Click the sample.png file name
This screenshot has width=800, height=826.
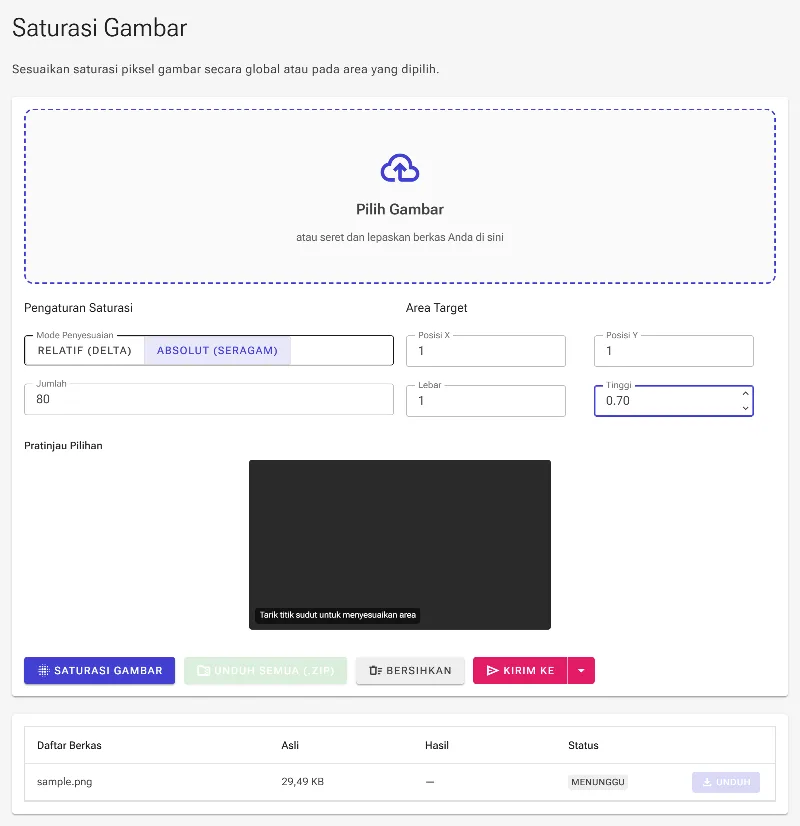(64, 782)
